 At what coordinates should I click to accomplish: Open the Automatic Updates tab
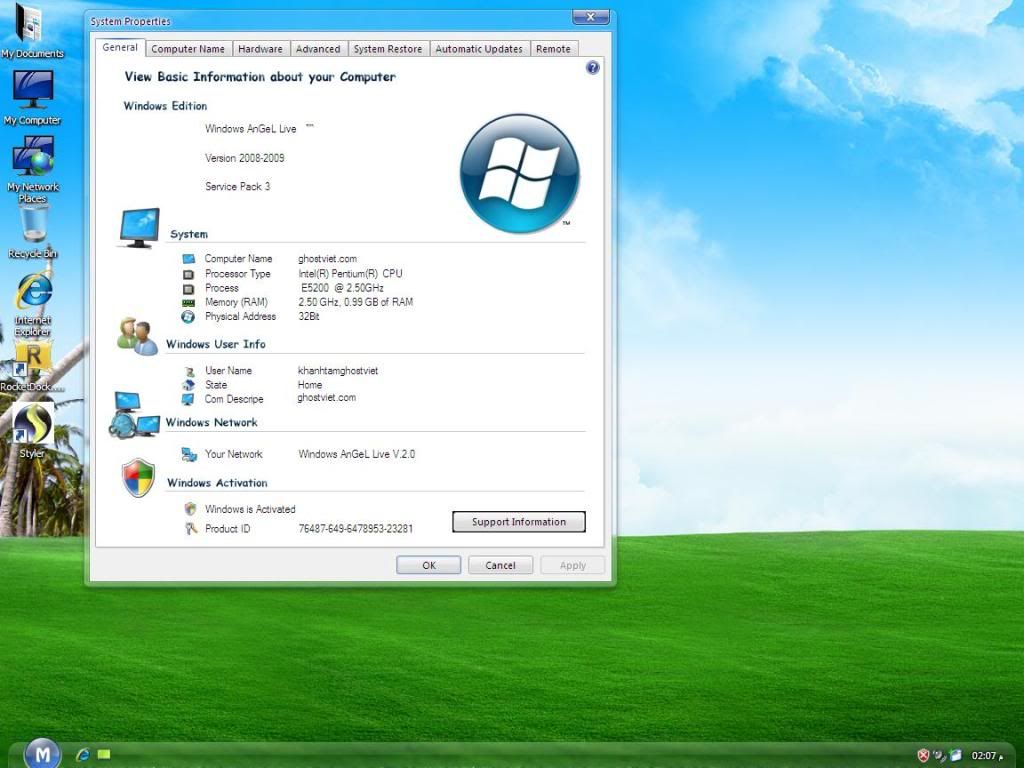(479, 49)
